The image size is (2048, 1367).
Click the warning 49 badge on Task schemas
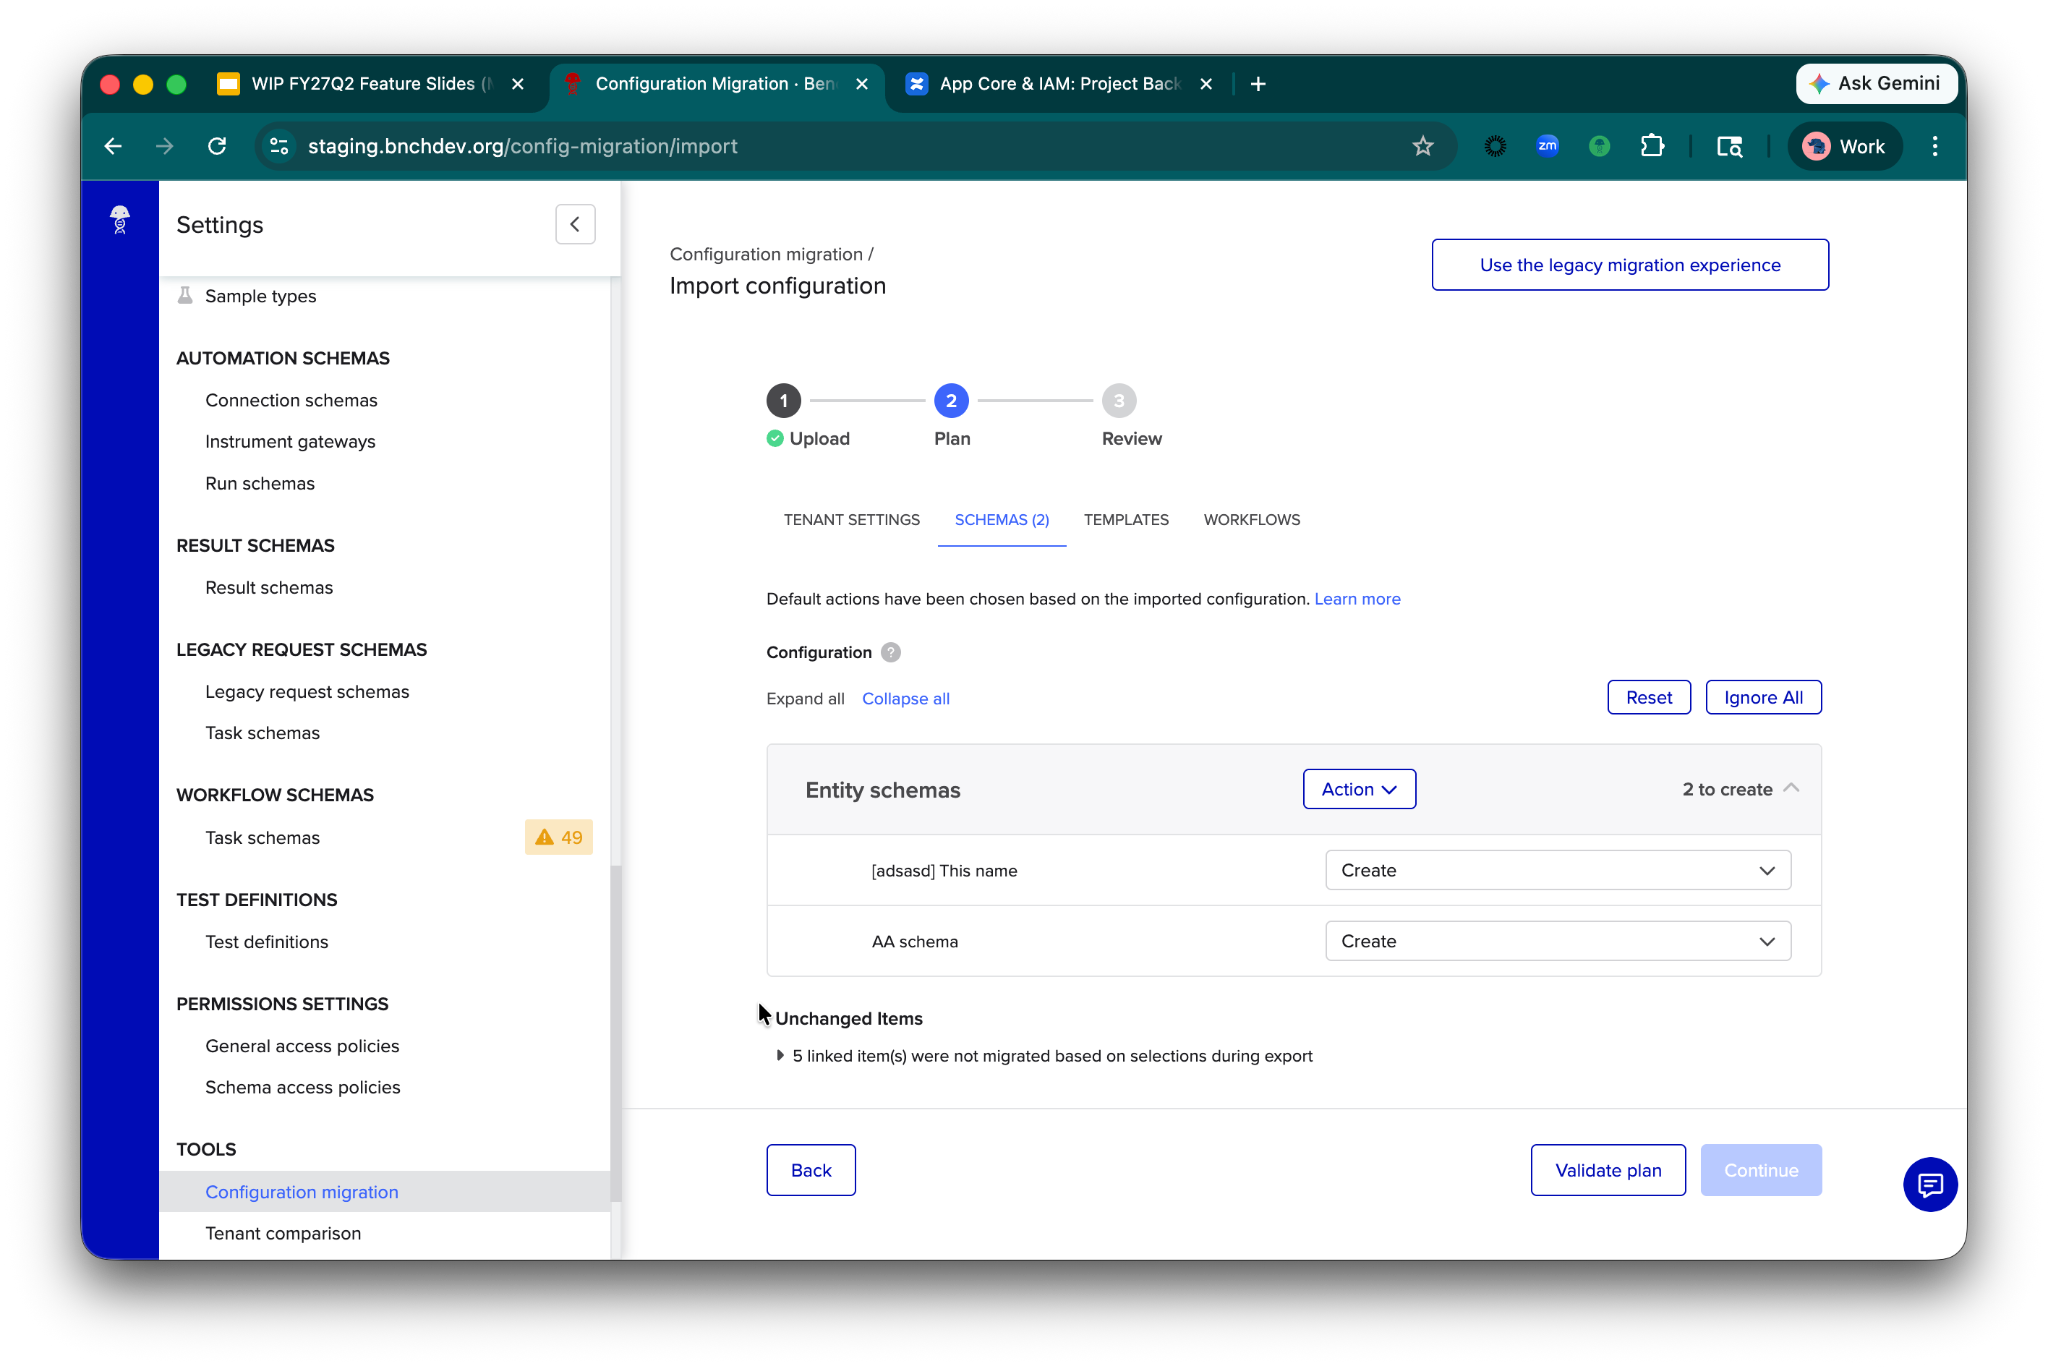(559, 837)
